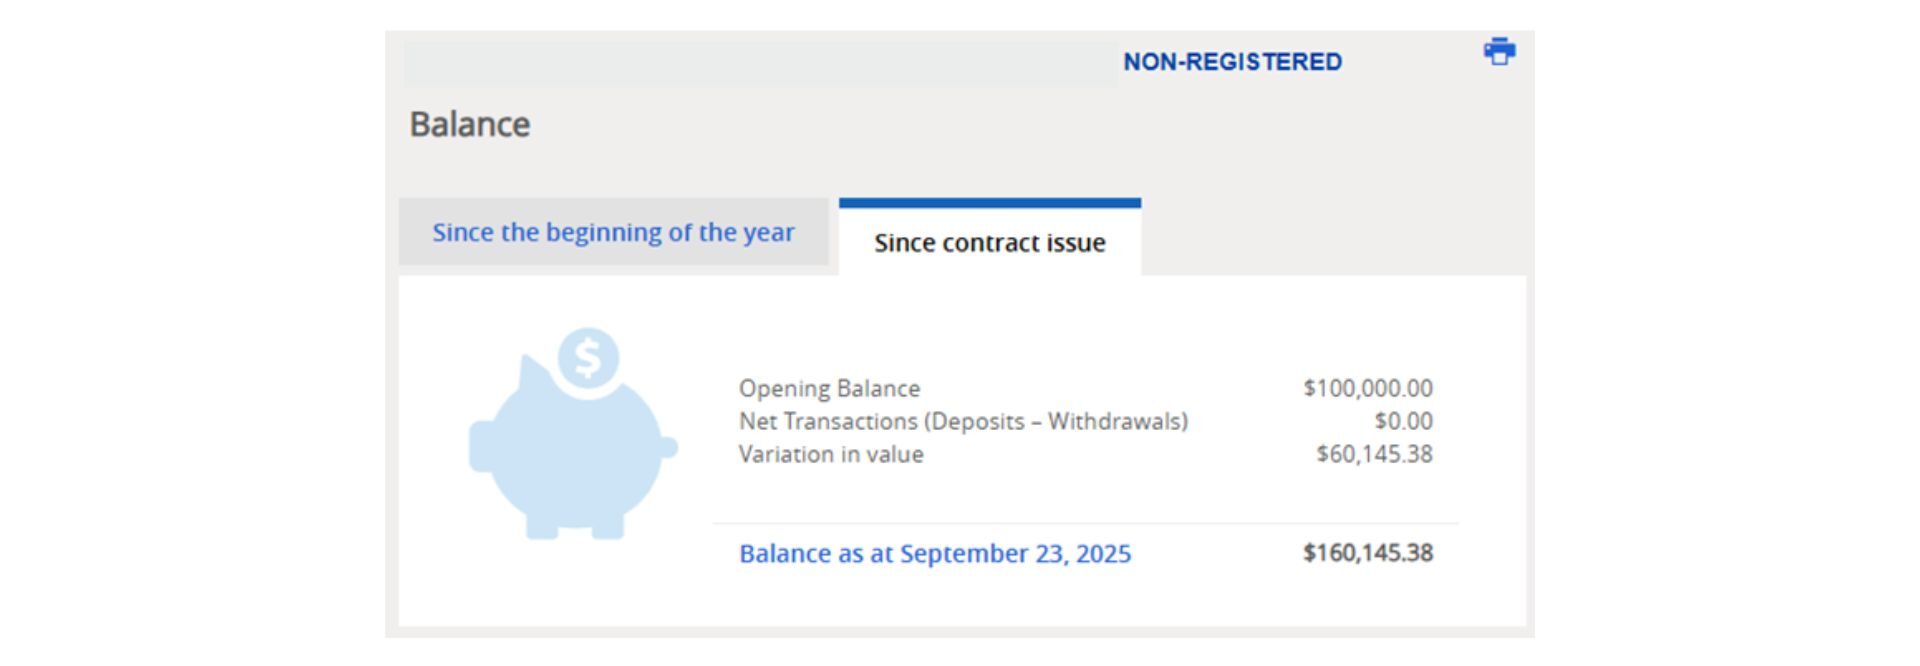1920x666 pixels.
Task: Click the NON-REGISTERED account label
Action: tap(1232, 62)
